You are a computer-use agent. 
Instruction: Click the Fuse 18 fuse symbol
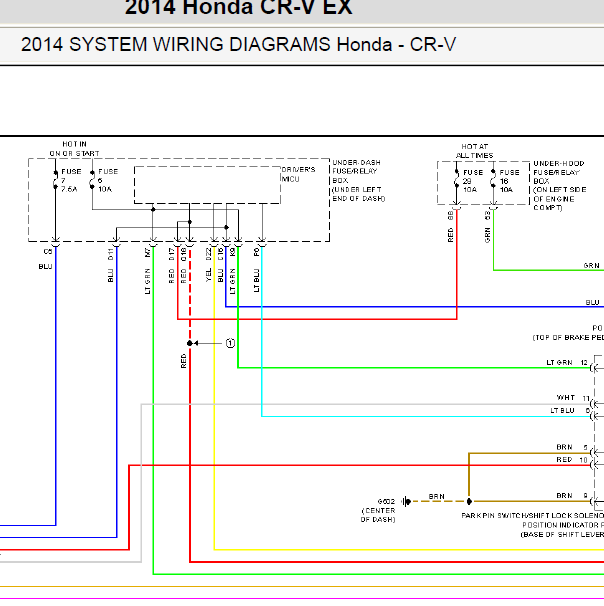[493, 179]
